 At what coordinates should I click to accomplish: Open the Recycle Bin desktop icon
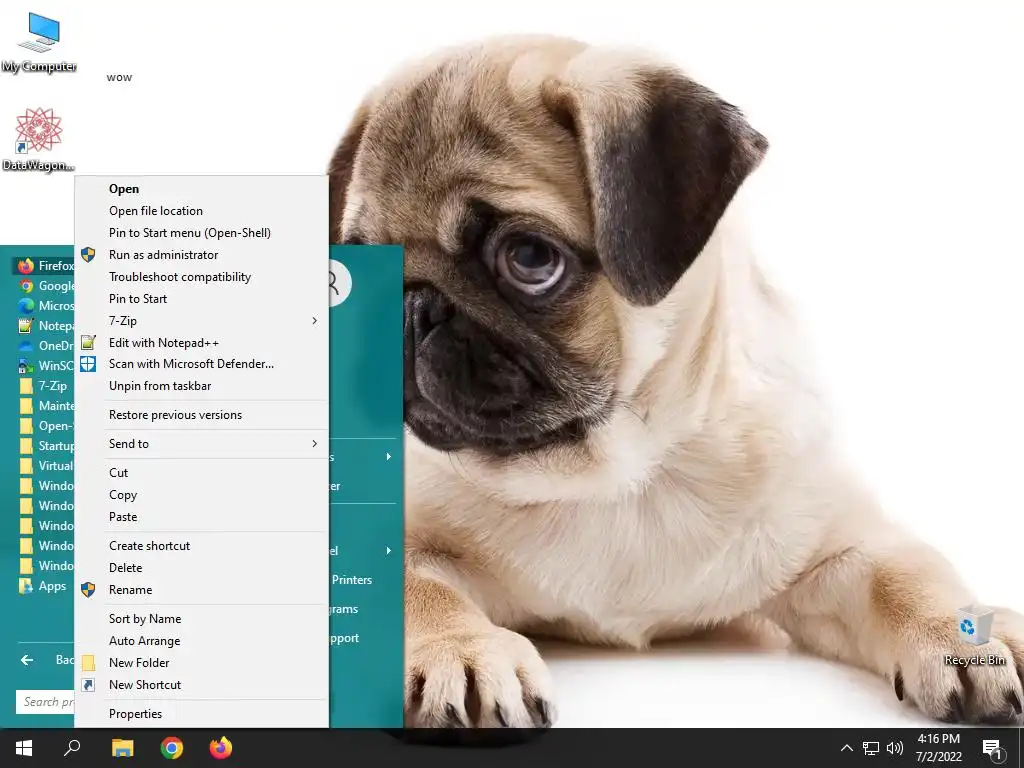coord(974,636)
